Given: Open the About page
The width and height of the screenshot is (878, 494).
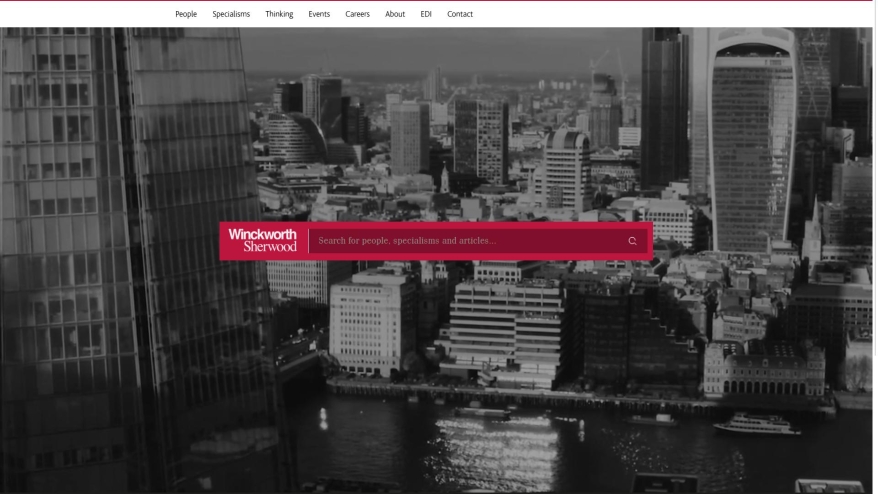Looking at the screenshot, I should (x=395, y=14).
